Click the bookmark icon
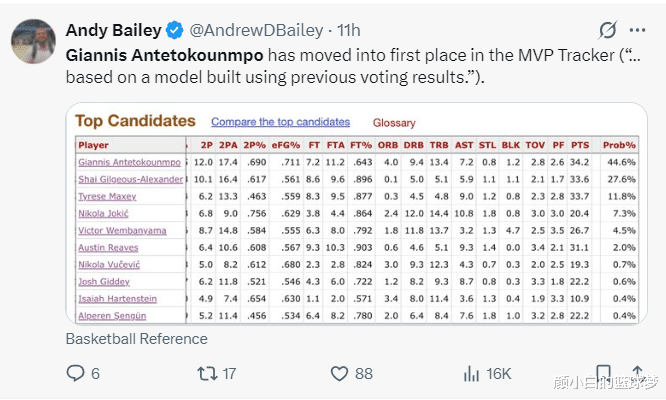Image resolution: width=666 pixels, height=400 pixels. (602, 374)
